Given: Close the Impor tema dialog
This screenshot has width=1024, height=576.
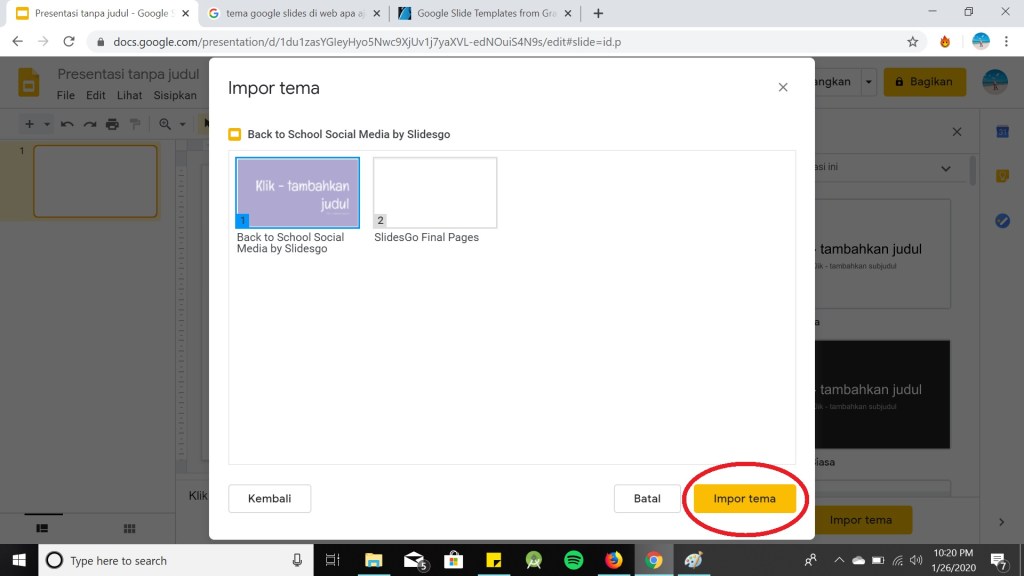Looking at the screenshot, I should pos(783,88).
